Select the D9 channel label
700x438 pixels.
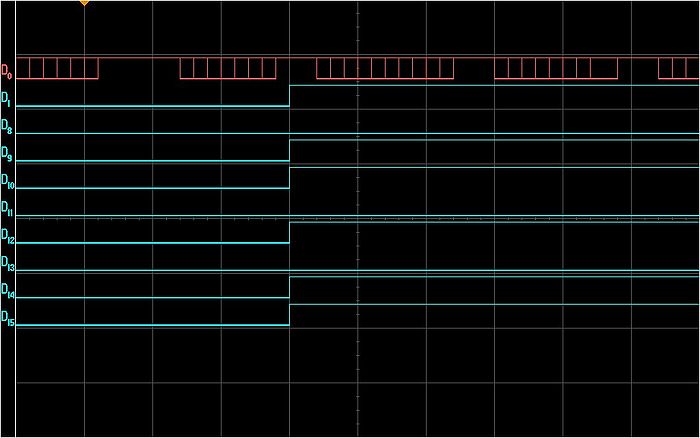pos(7,154)
